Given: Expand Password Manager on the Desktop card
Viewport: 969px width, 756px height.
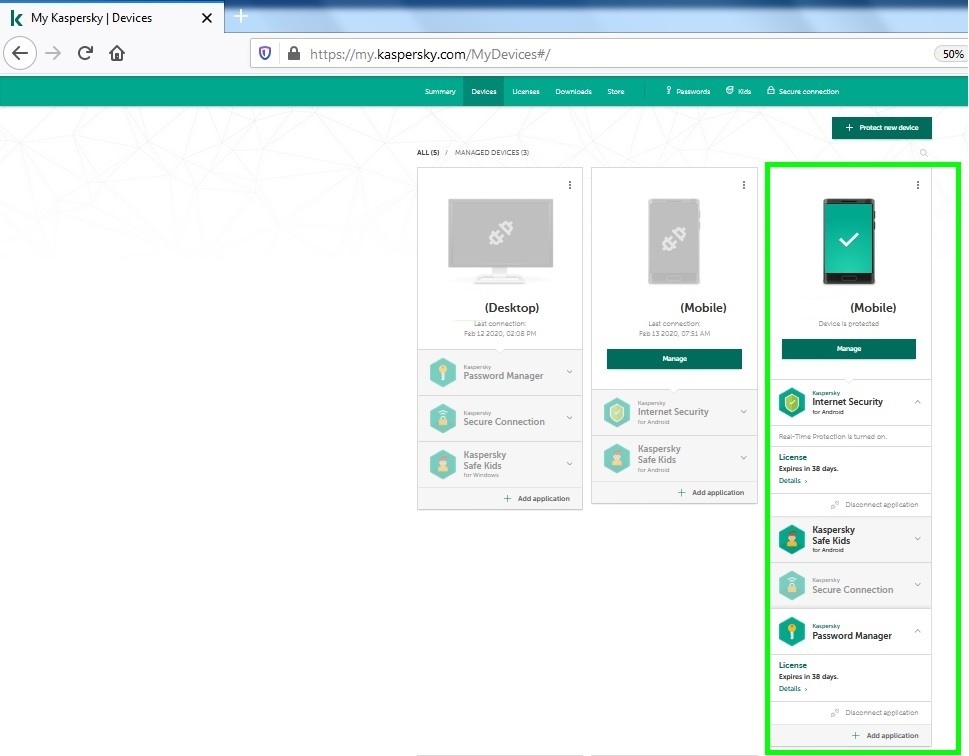Looking at the screenshot, I should click(x=570, y=372).
